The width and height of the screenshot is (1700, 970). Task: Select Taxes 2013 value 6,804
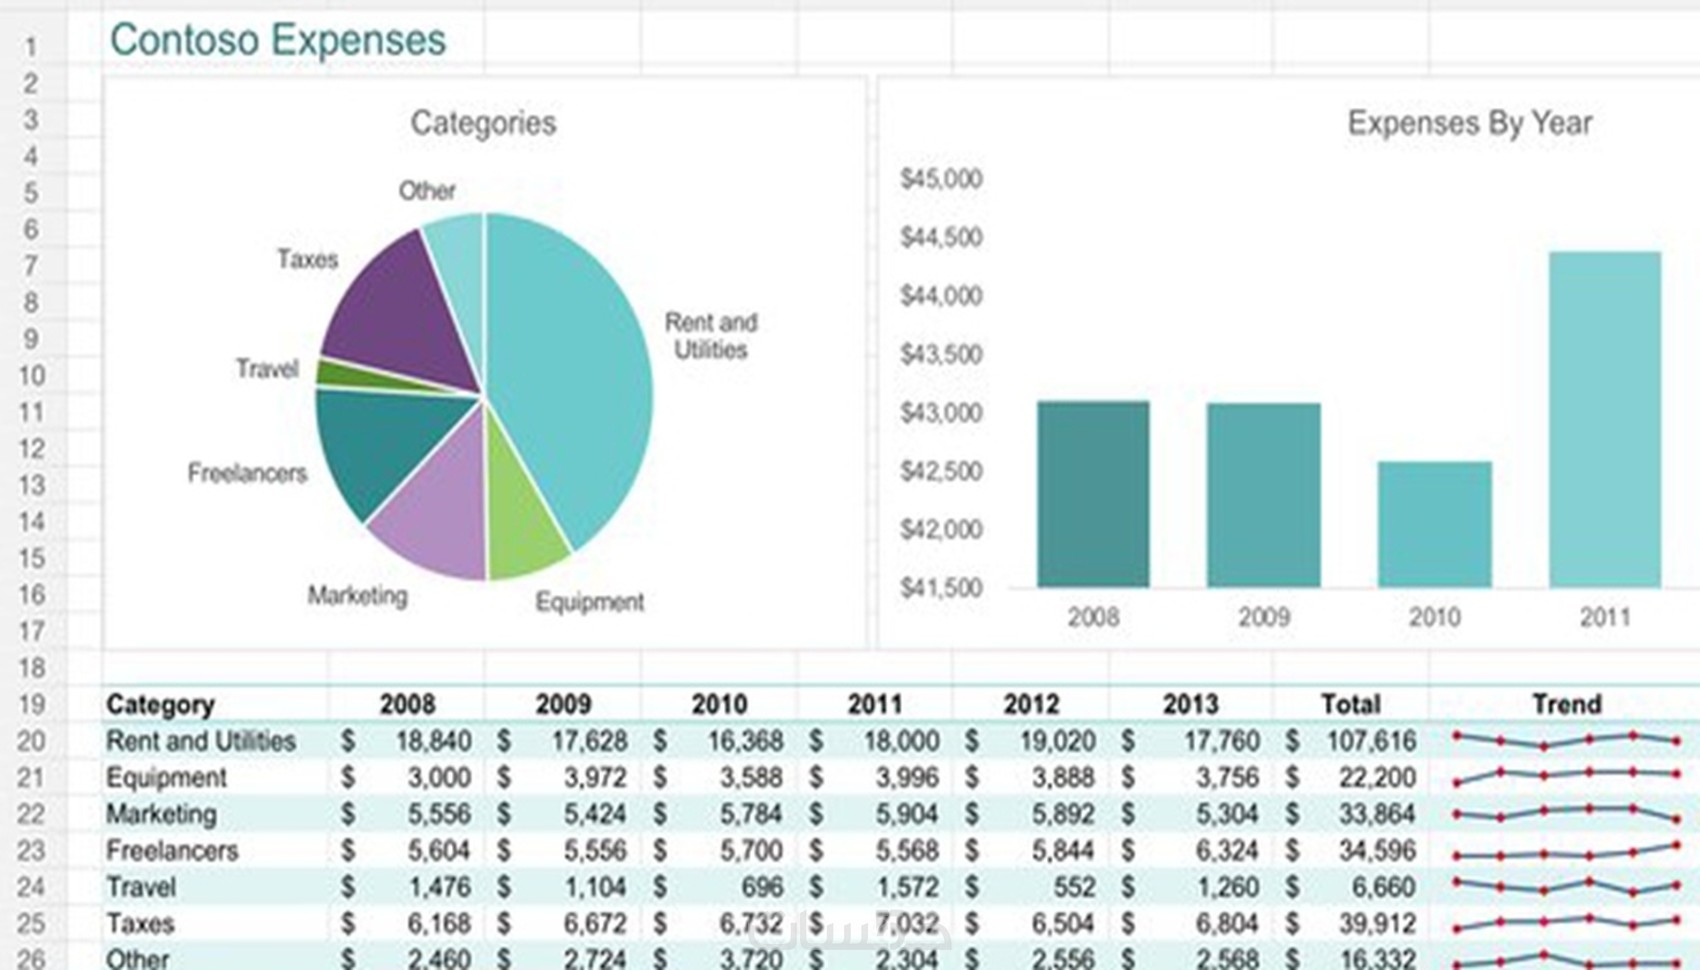tap(1190, 924)
